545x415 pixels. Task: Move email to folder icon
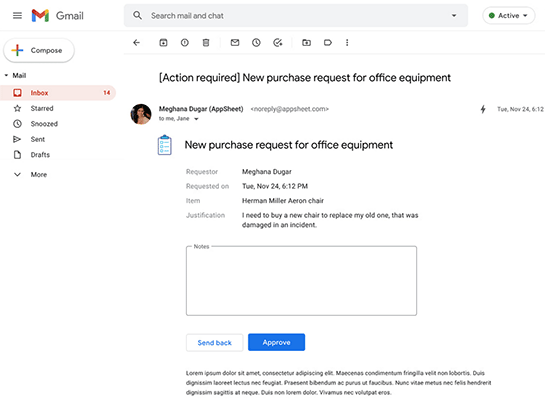click(306, 42)
